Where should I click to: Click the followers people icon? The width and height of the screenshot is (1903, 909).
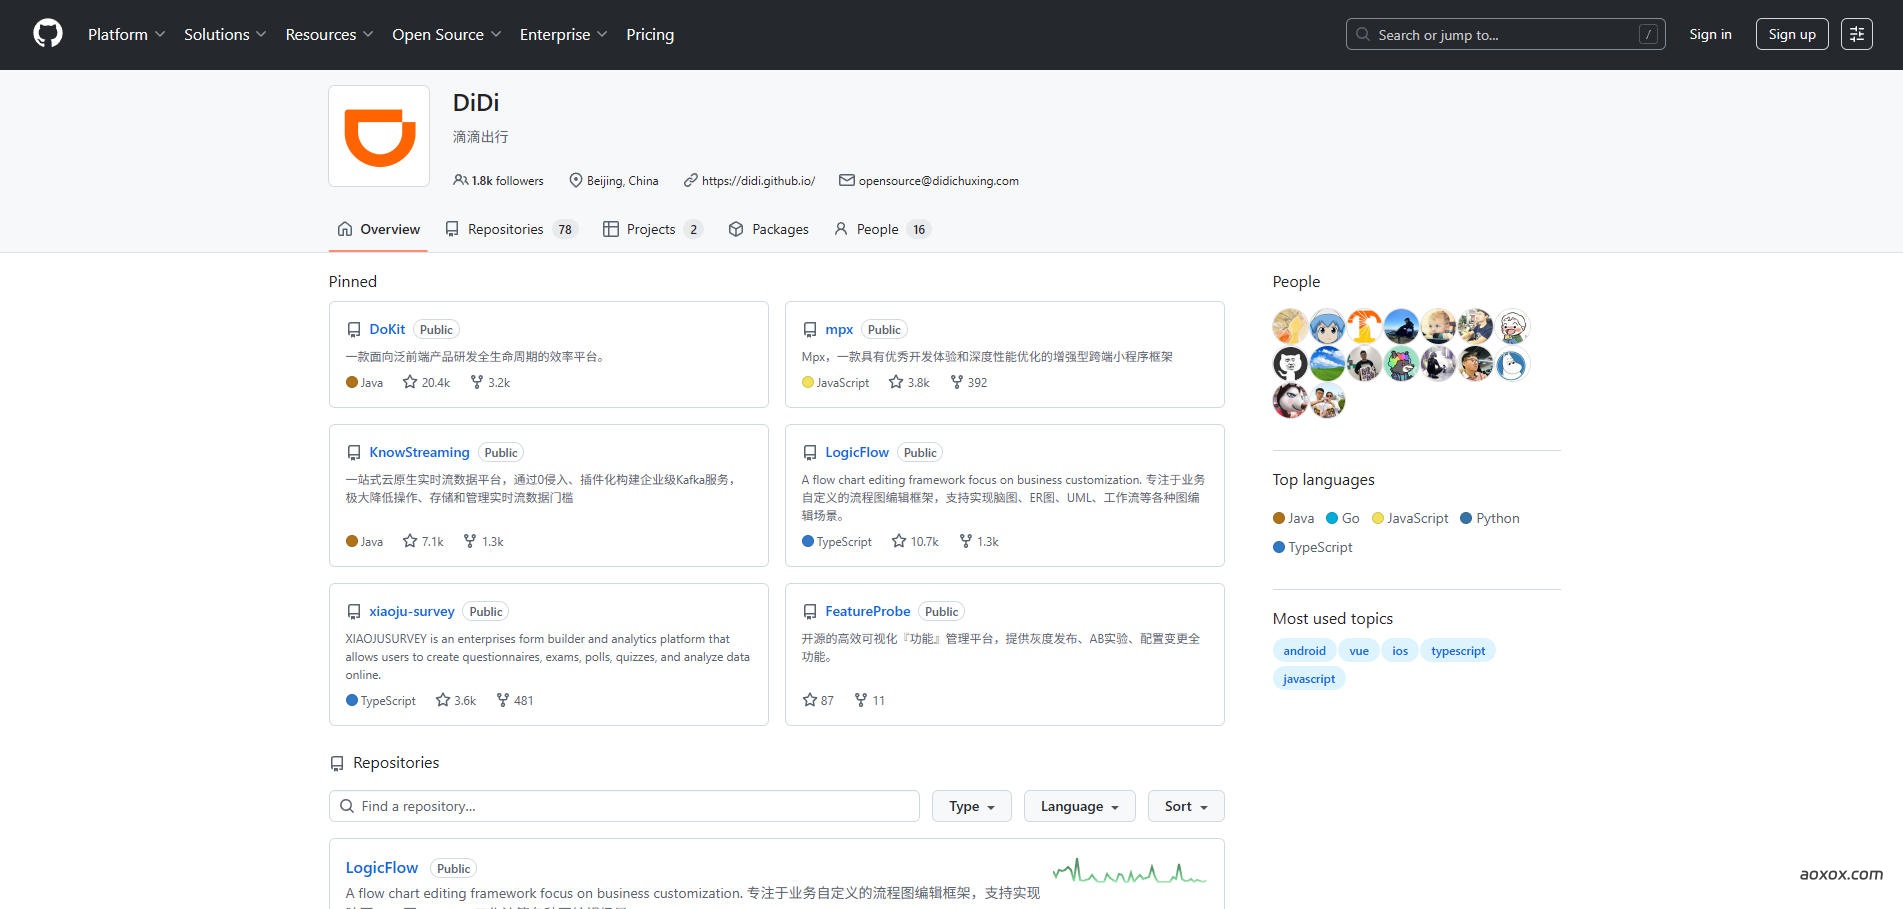(460, 180)
